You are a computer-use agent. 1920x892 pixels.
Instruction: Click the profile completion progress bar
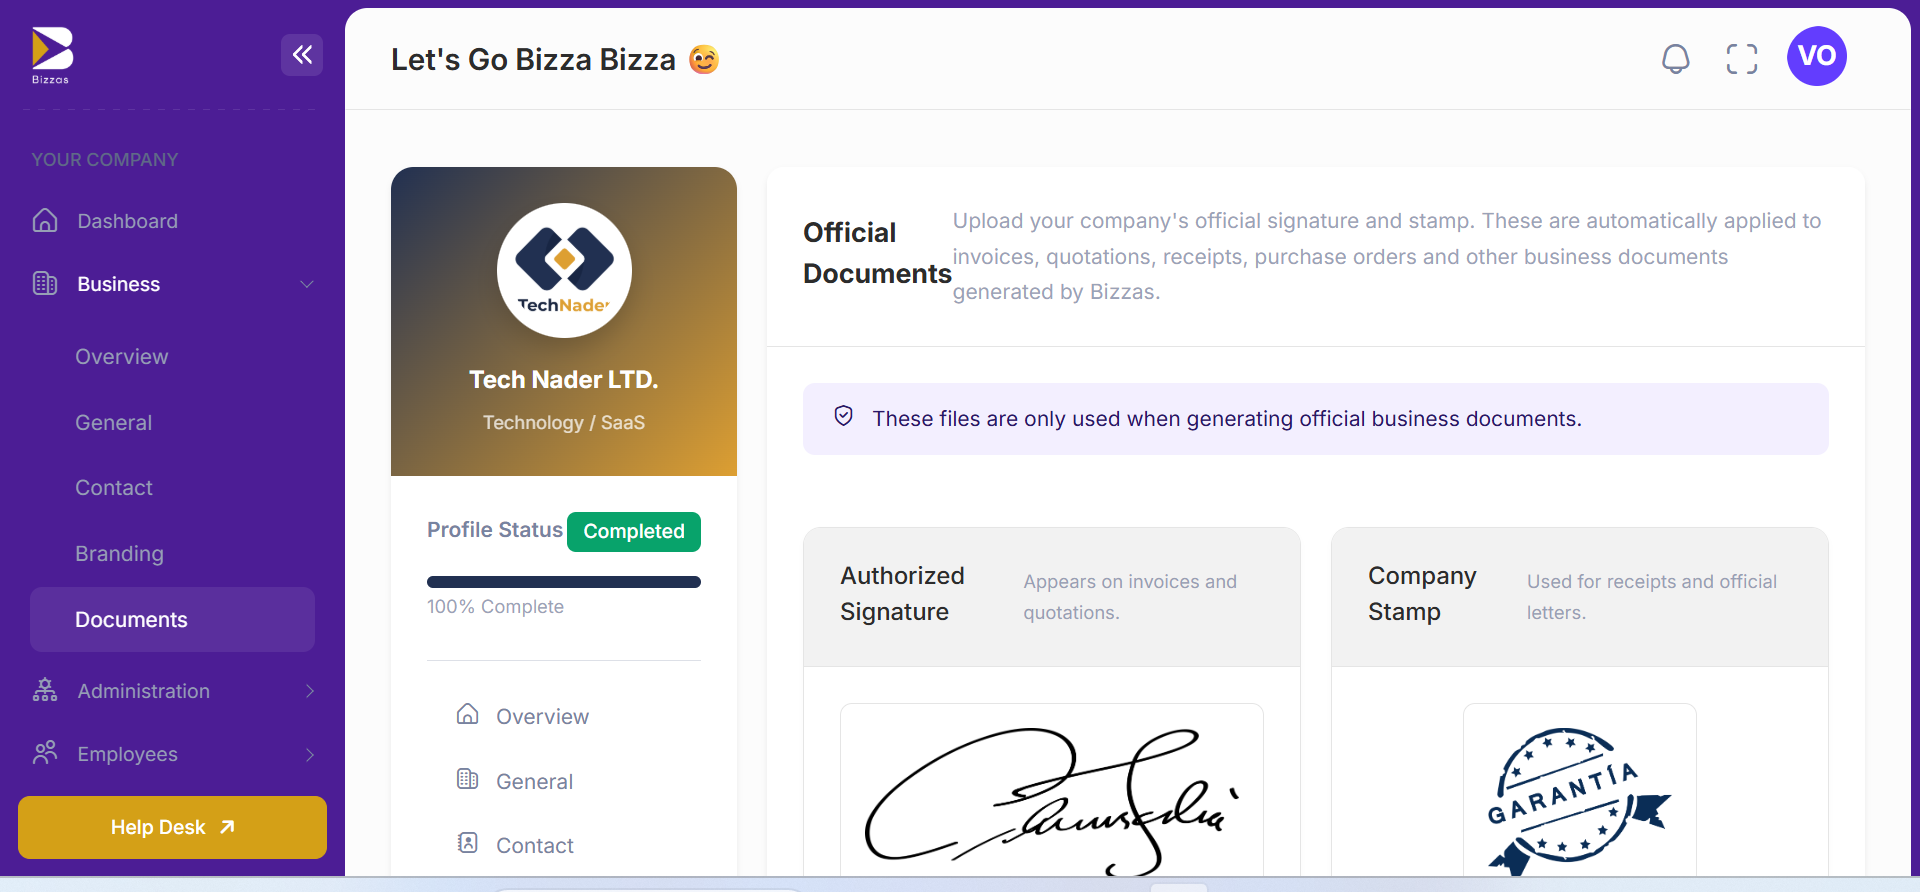(564, 582)
